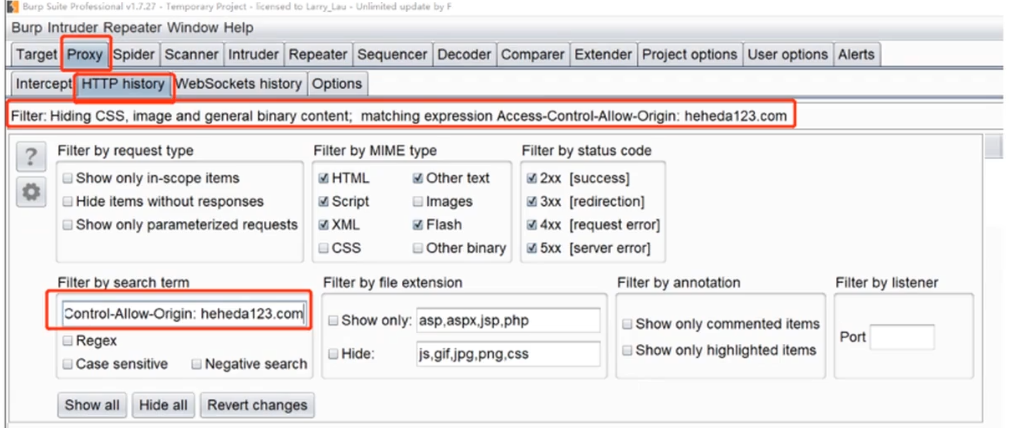Enable the Hide file extensions checkbox

point(333,353)
